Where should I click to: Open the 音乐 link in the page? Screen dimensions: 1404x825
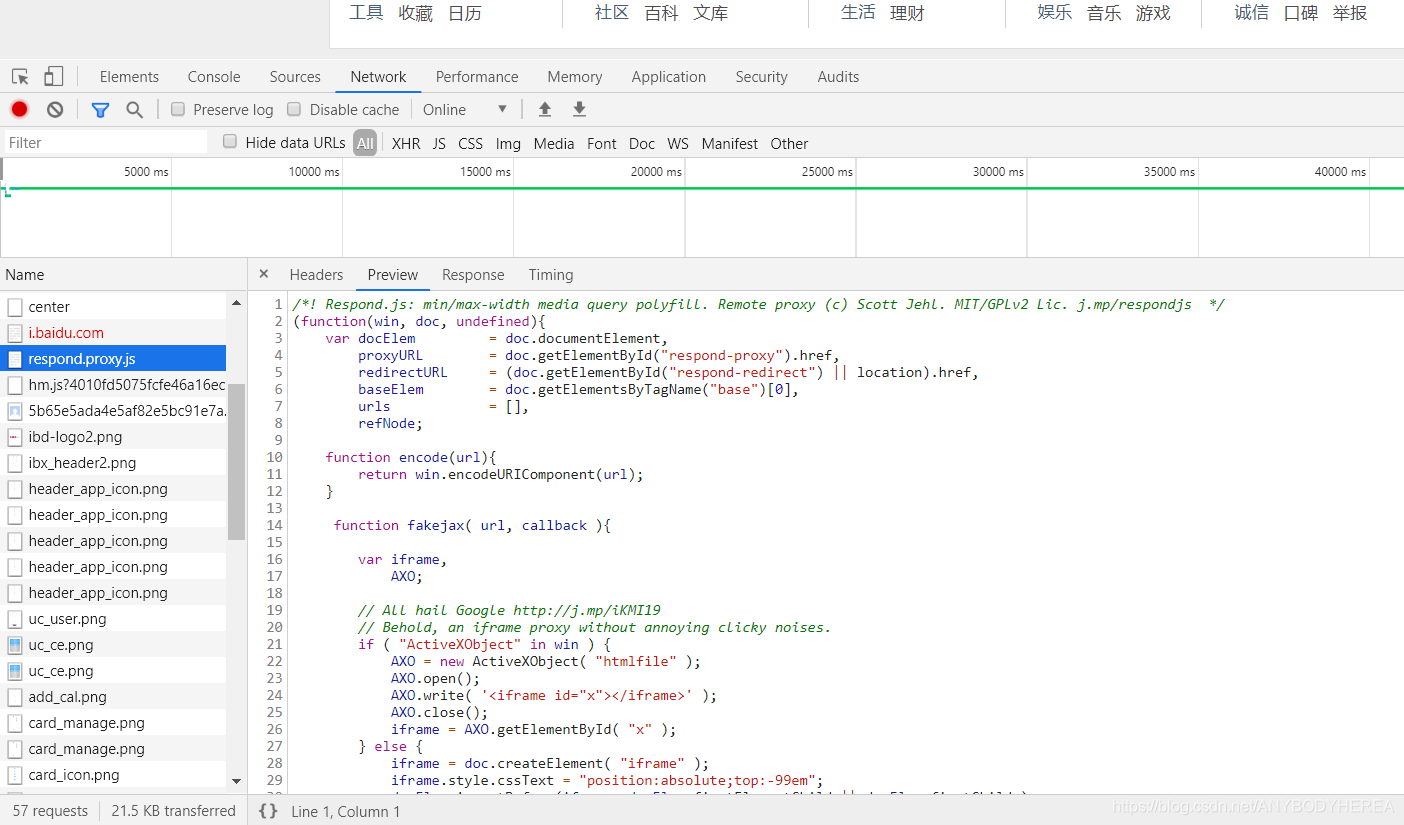point(1104,13)
